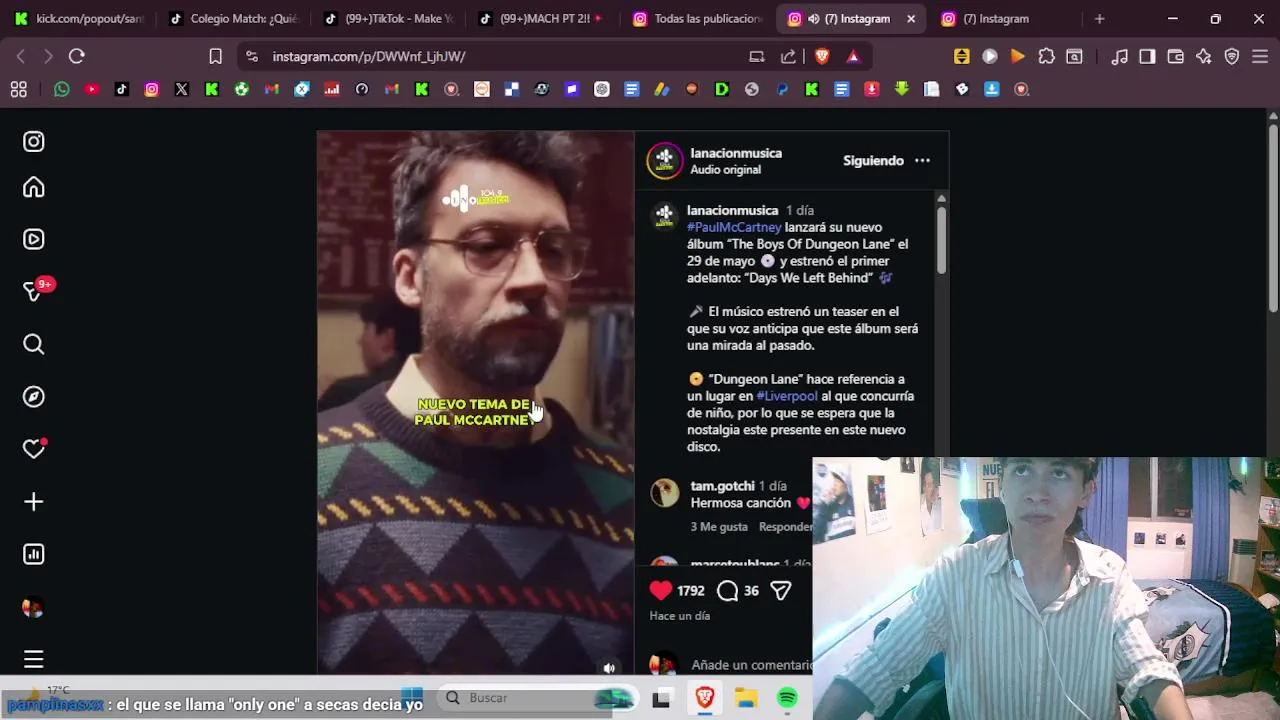
Task: Open profile avatar in Instagram sidebar
Action: 34,607
